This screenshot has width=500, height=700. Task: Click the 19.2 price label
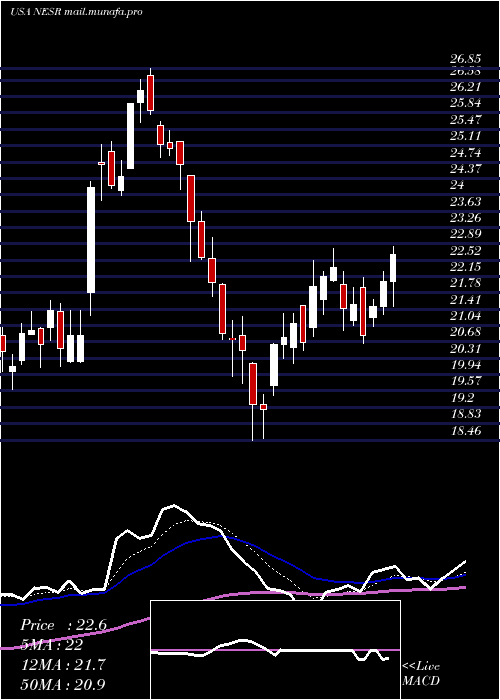click(461, 398)
